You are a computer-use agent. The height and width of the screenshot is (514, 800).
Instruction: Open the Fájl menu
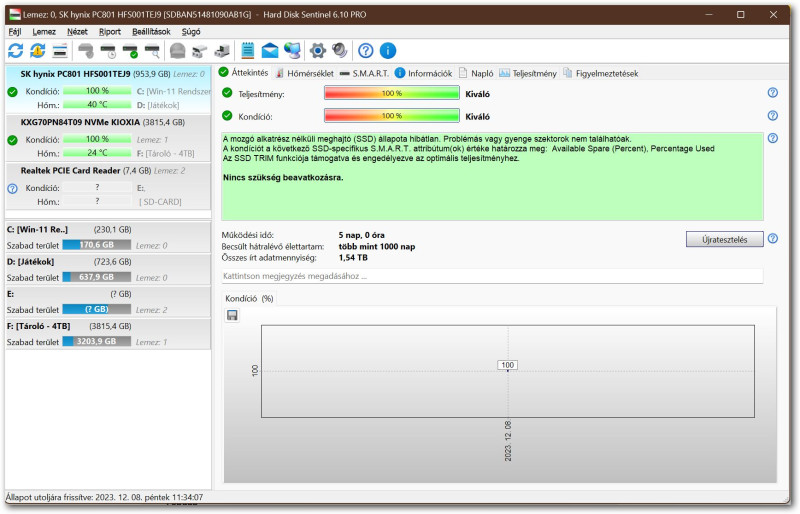[15, 32]
